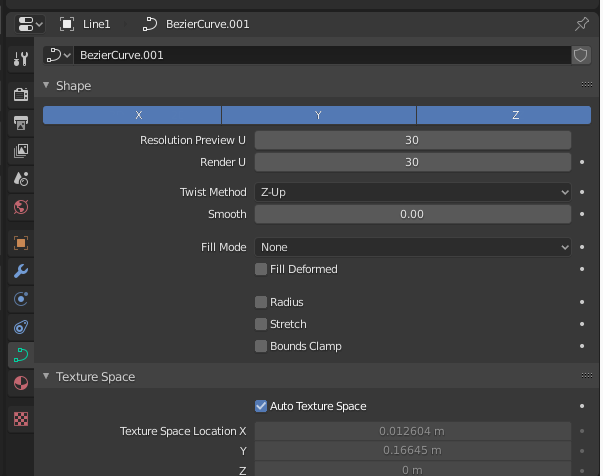
Task: Open the Object properties tab
Action: pos(21,243)
